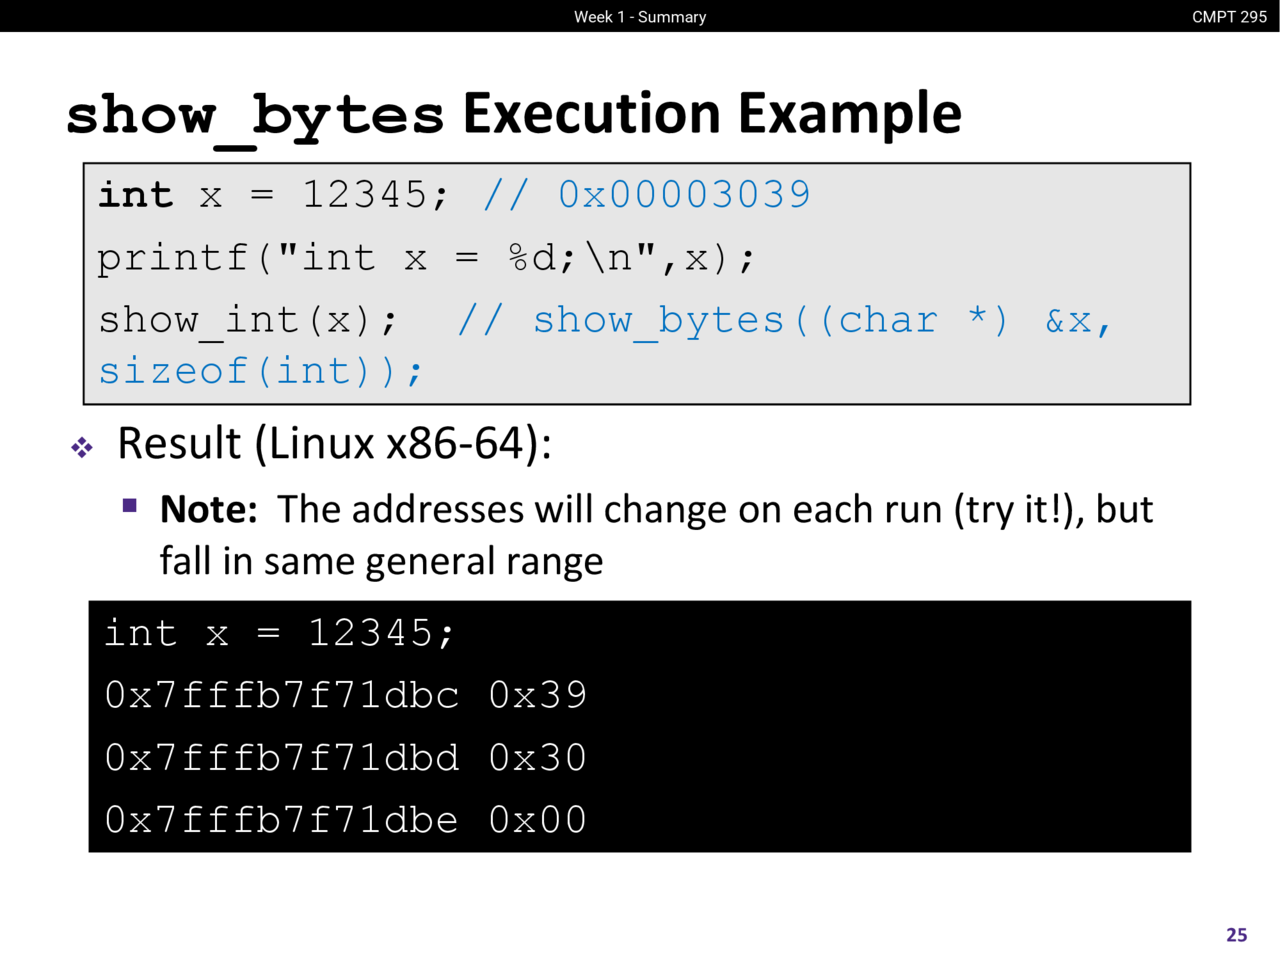Click the blue "sizeof(int));" text
The width and height of the screenshot is (1280, 960).
[260, 371]
